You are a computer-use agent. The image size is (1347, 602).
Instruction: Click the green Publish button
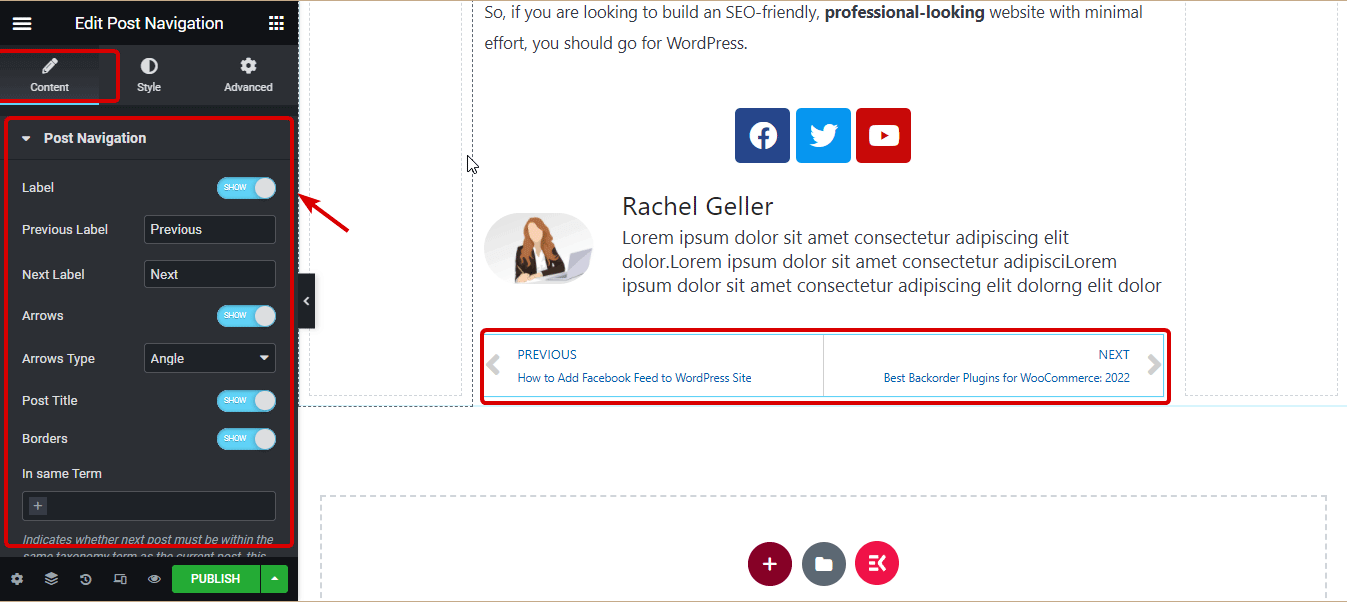click(x=216, y=579)
